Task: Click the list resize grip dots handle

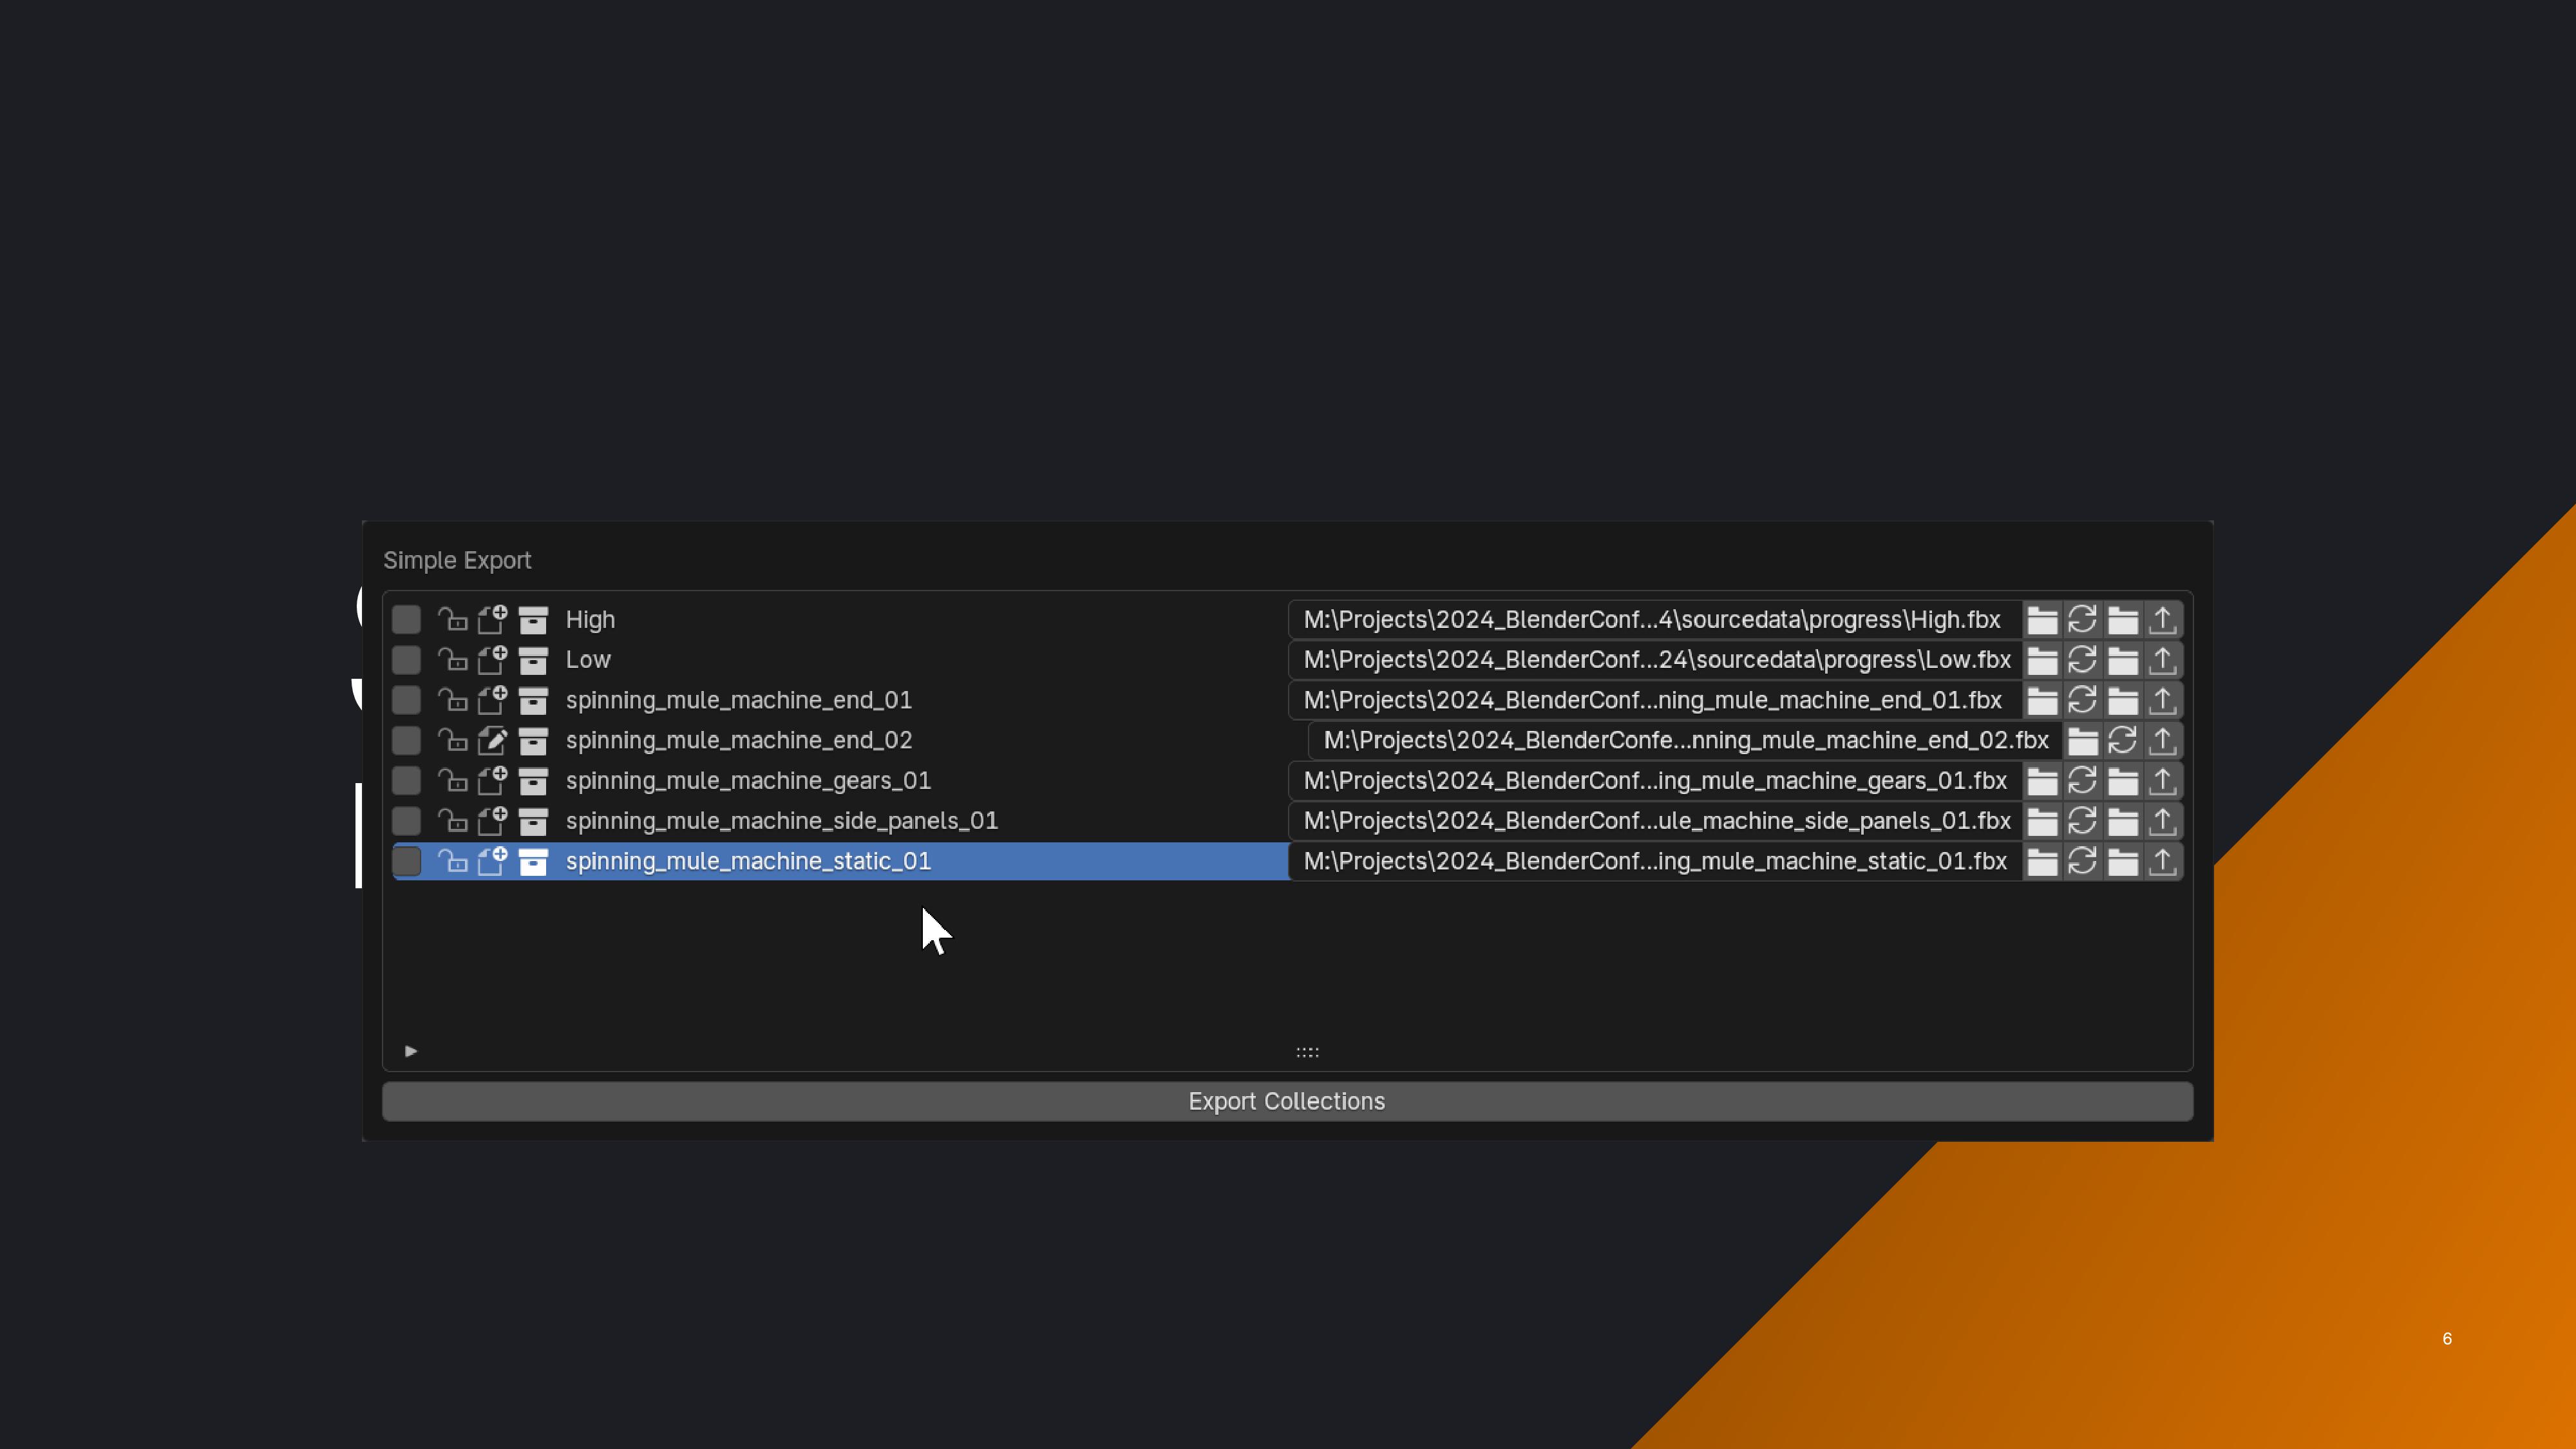Action: pos(1307,1052)
